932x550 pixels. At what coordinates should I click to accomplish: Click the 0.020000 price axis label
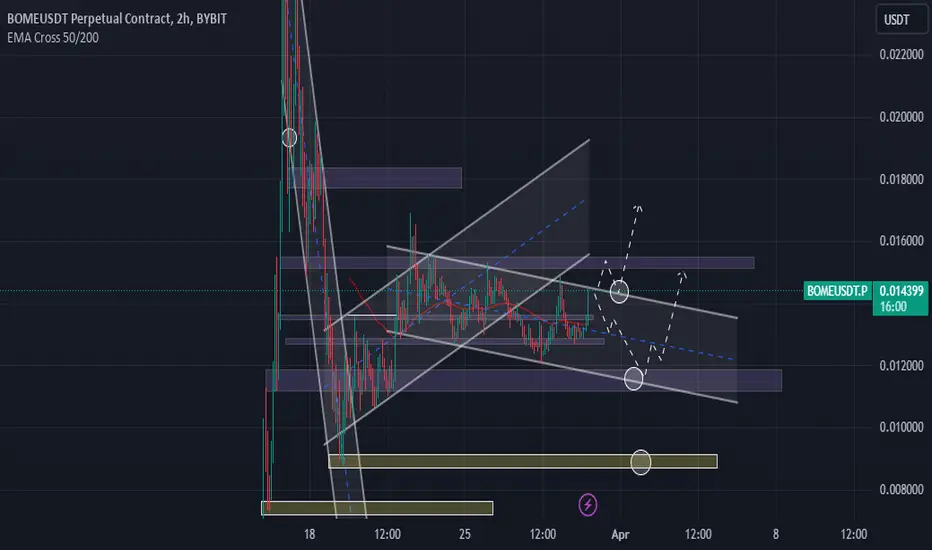pos(902,117)
